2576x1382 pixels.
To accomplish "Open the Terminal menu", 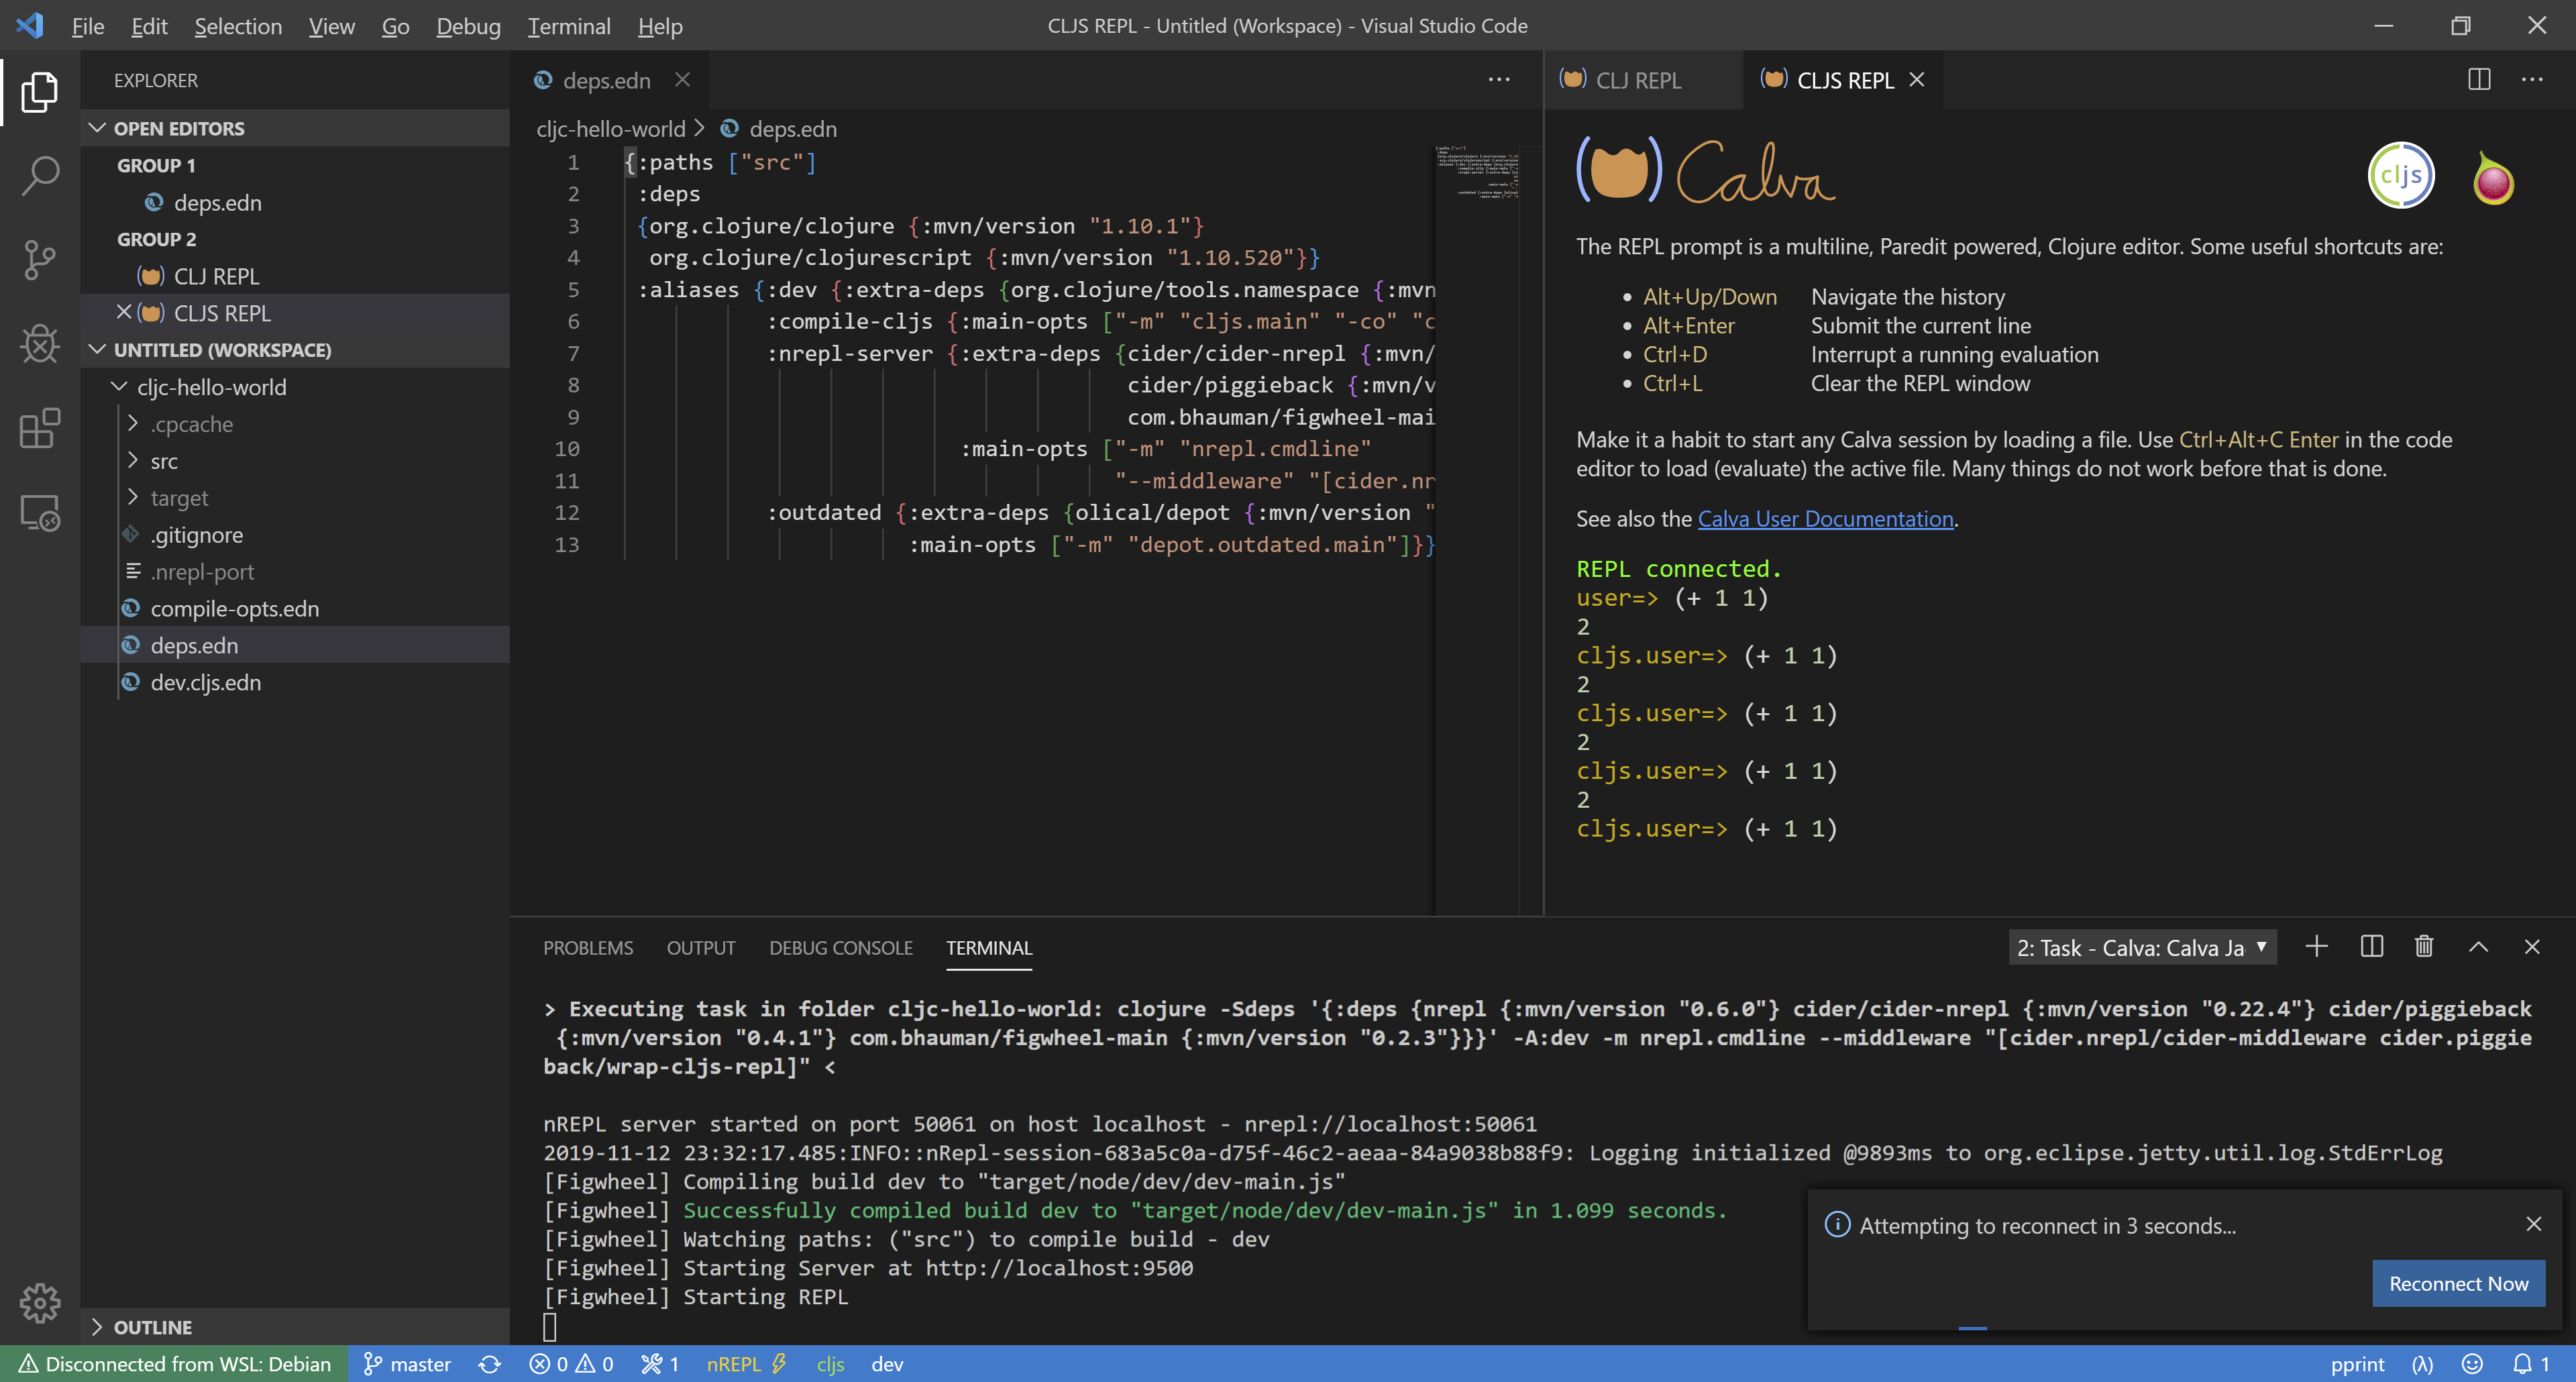I will (x=568, y=26).
